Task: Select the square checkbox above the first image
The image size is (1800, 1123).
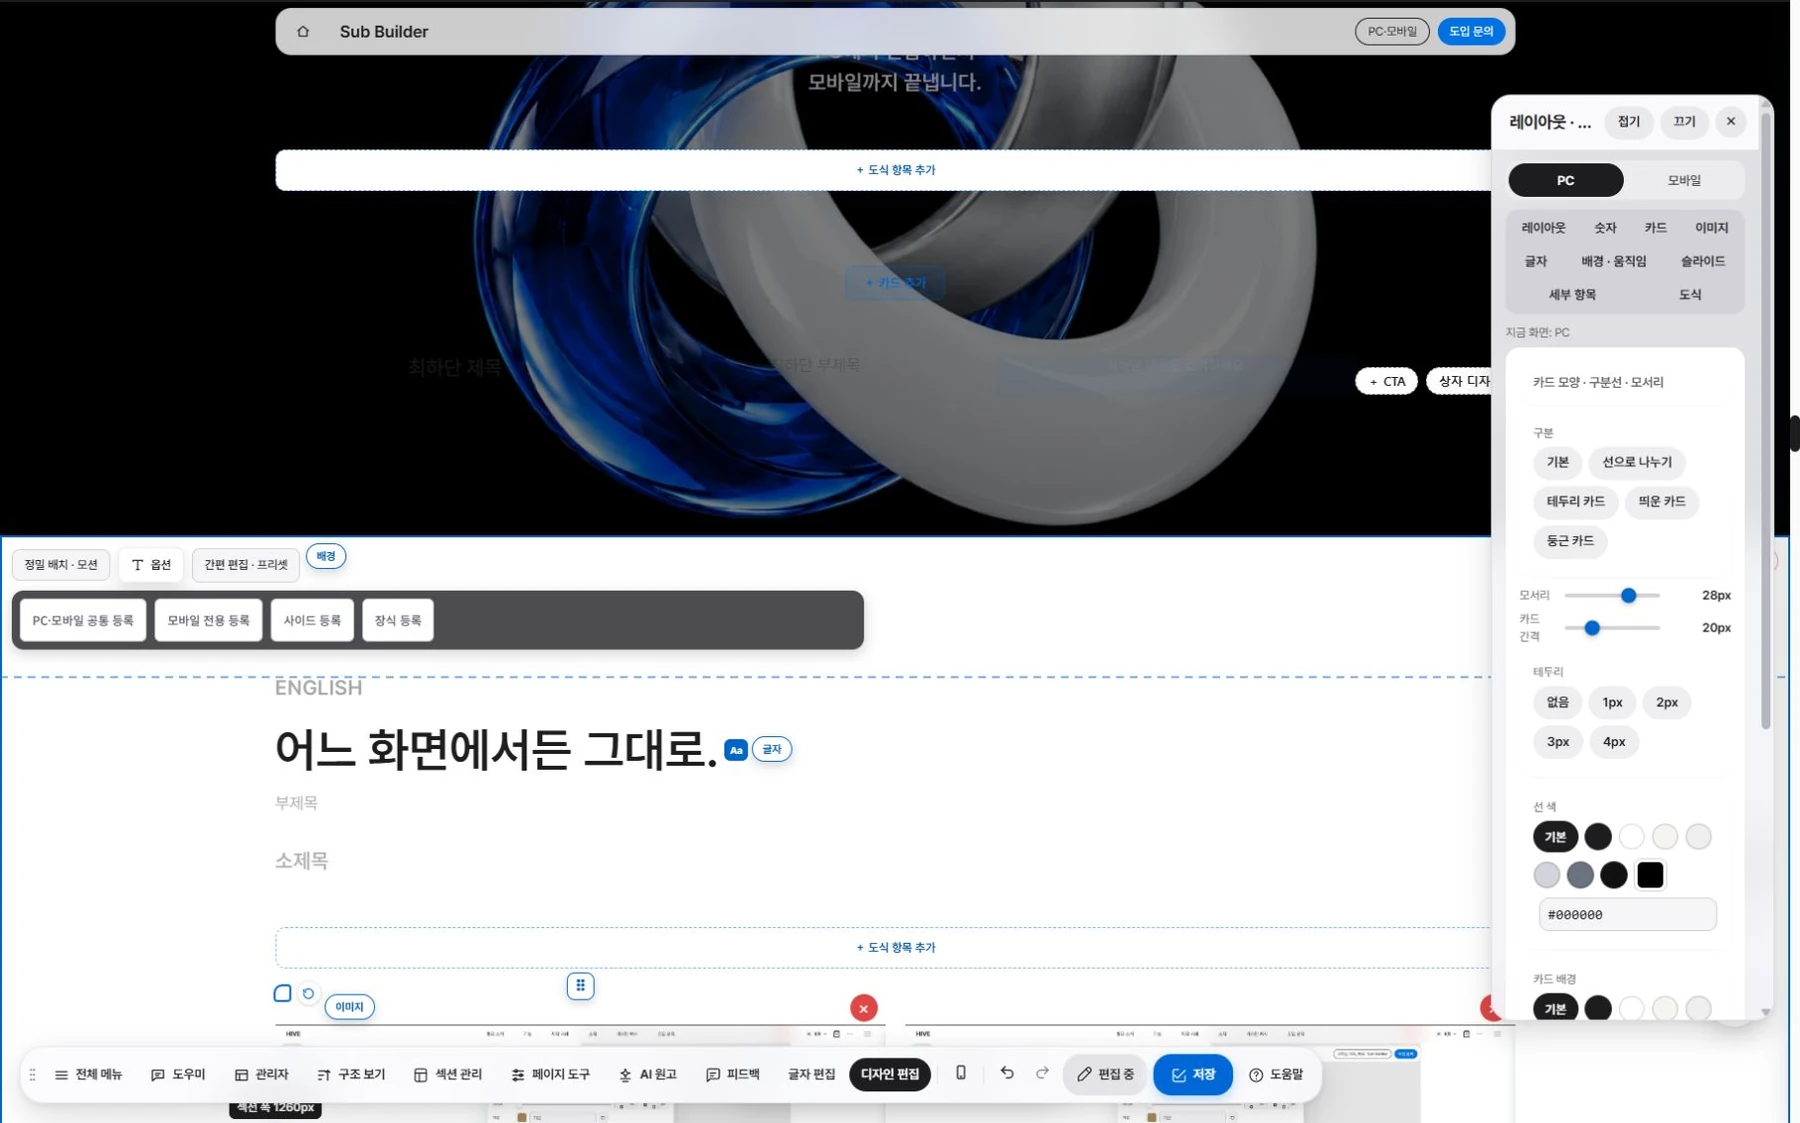Action: (x=283, y=993)
